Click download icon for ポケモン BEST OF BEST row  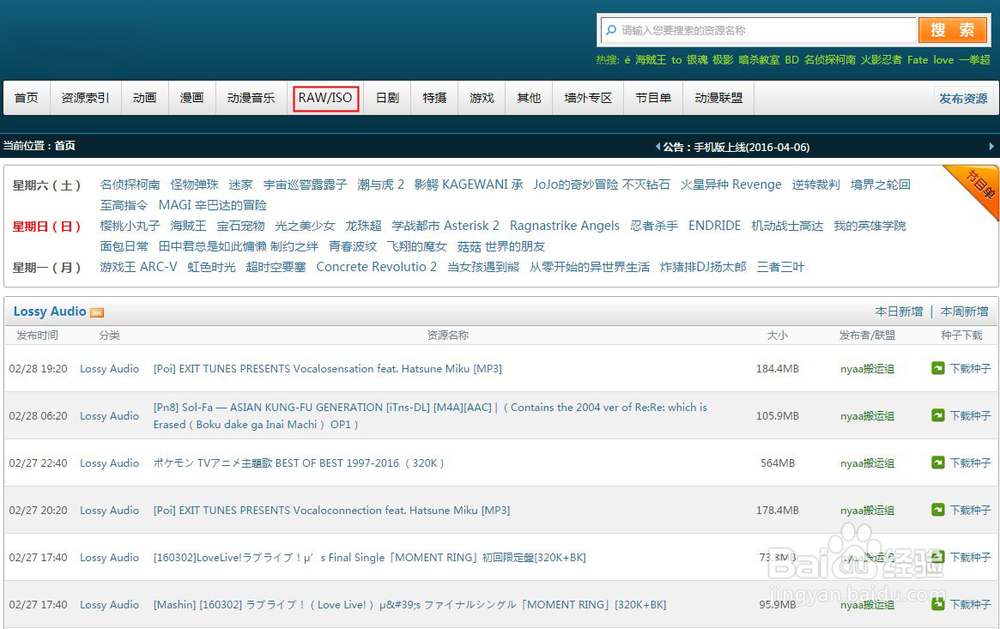coord(938,462)
